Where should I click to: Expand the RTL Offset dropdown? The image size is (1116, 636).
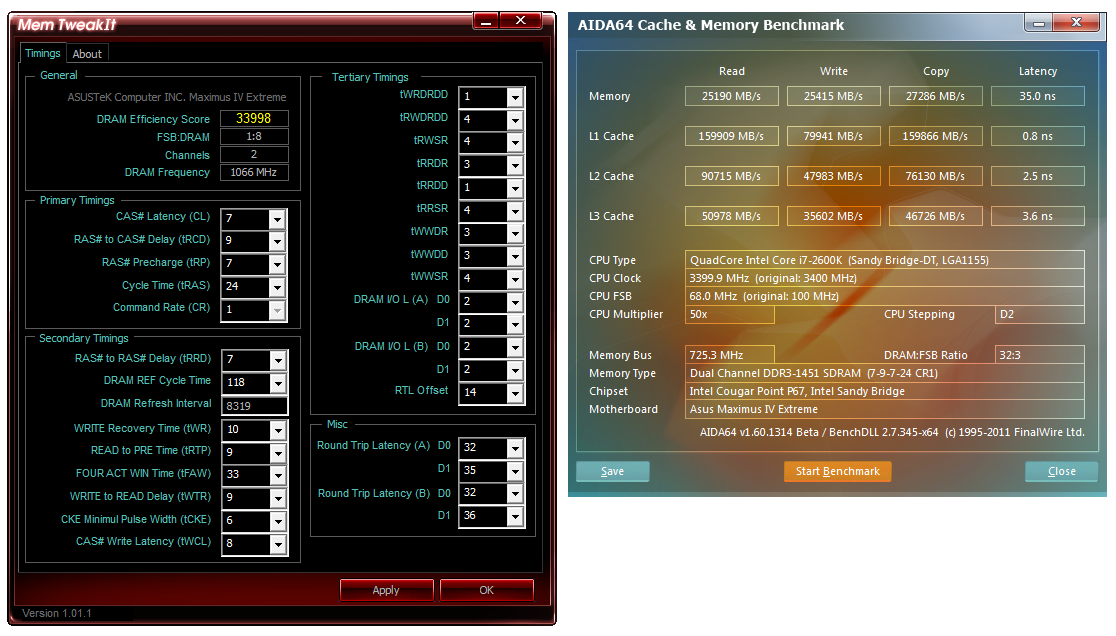coord(515,393)
